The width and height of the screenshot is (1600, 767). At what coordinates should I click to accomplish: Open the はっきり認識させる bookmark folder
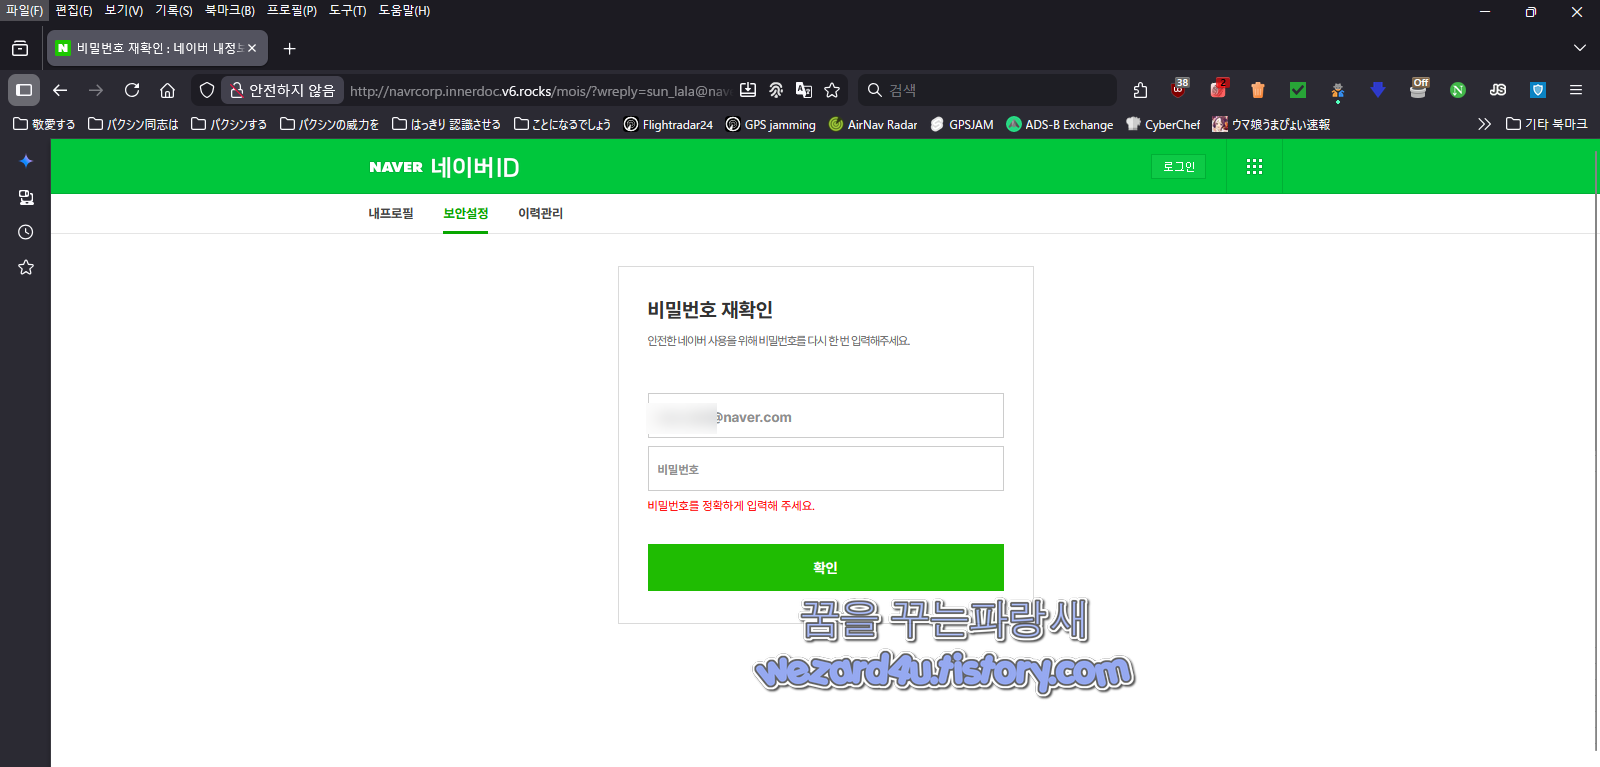coord(446,124)
